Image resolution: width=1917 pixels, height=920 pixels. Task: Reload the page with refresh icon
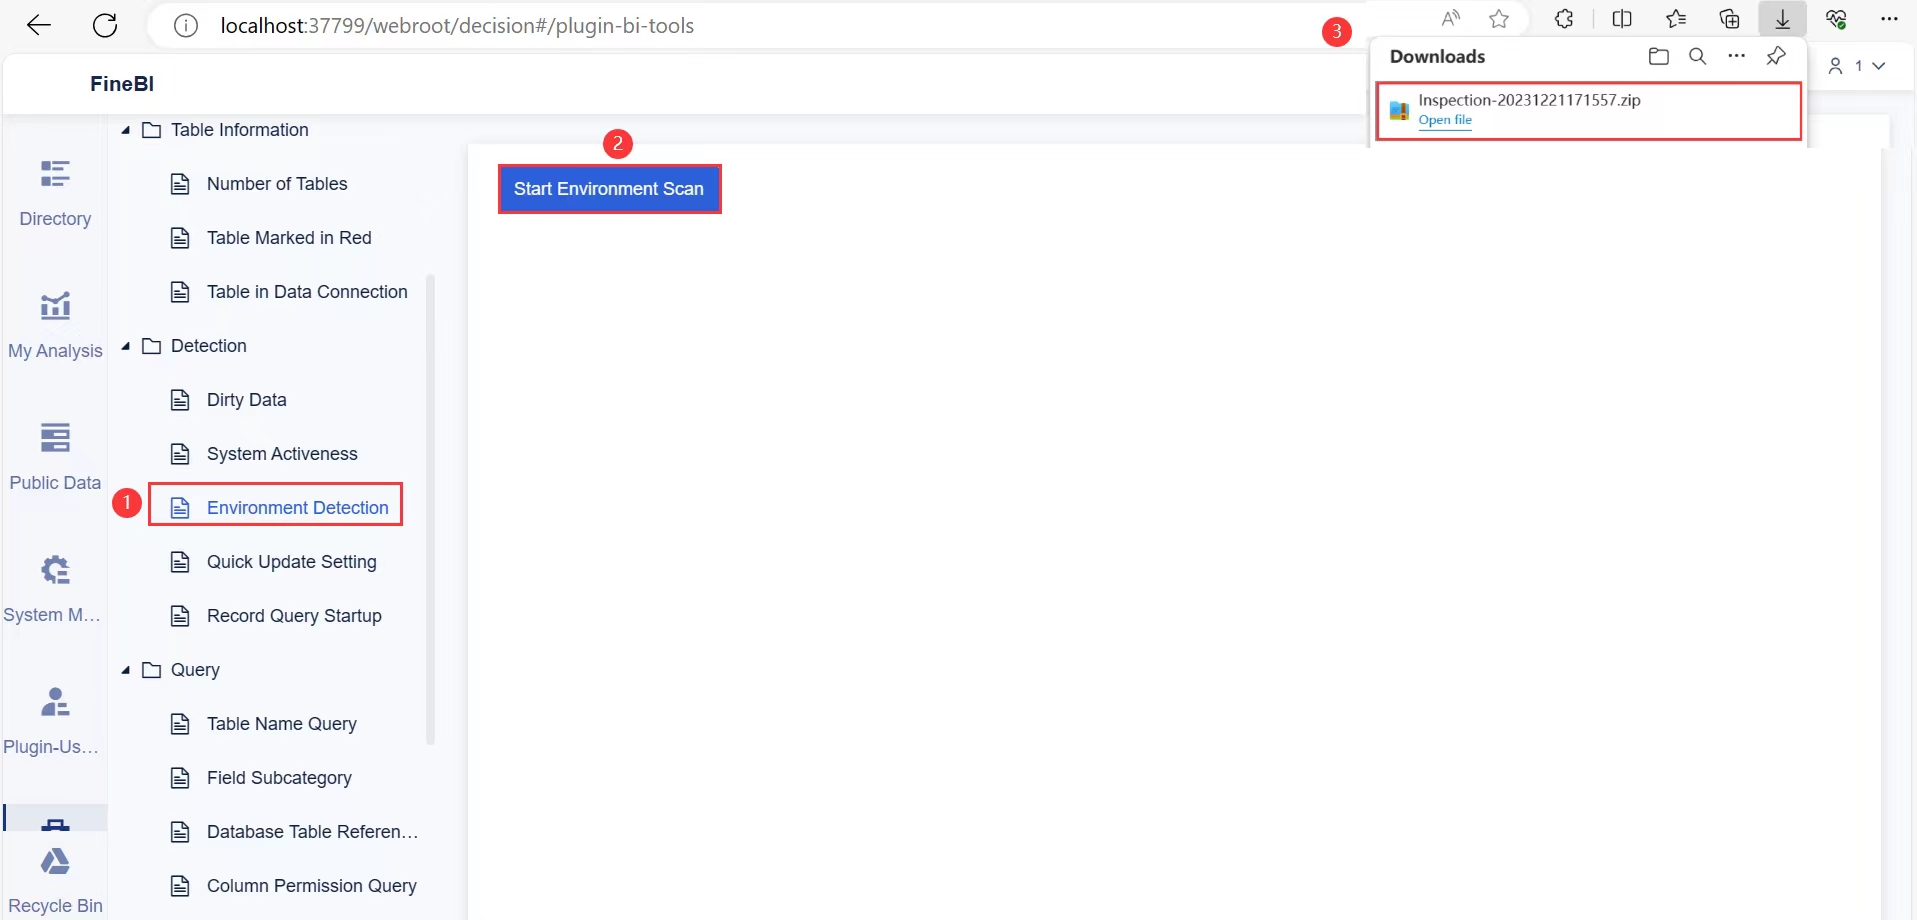coord(105,25)
